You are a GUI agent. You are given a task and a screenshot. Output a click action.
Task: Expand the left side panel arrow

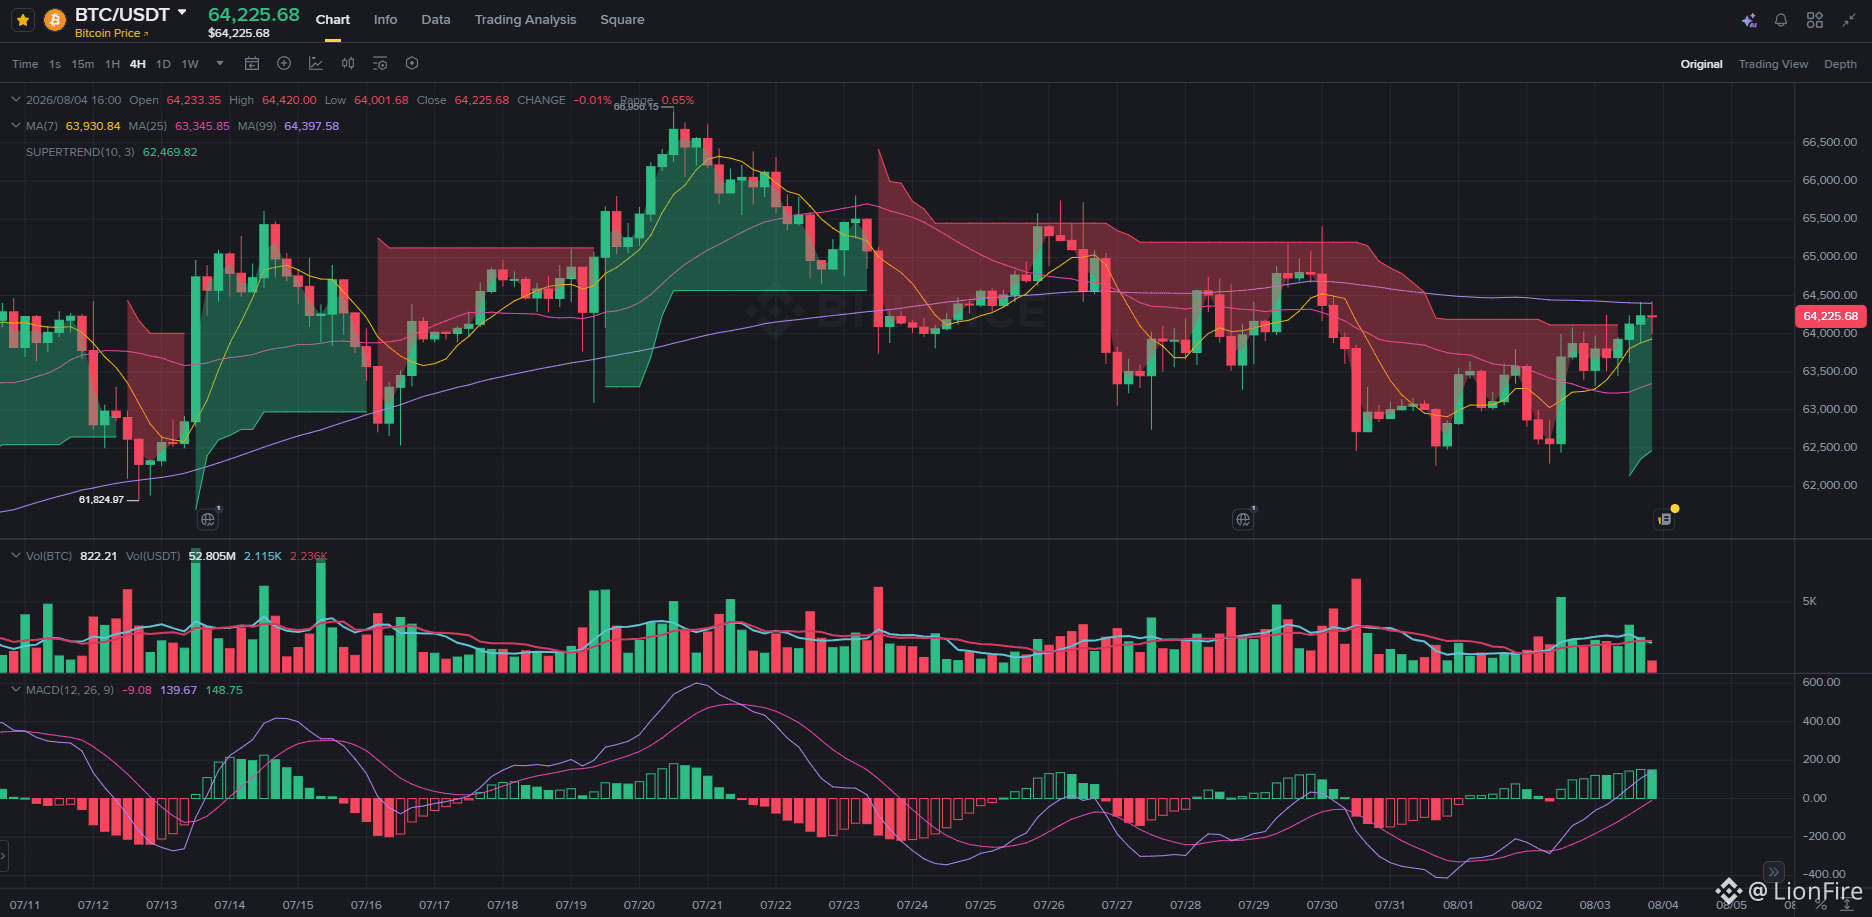(x=4, y=856)
